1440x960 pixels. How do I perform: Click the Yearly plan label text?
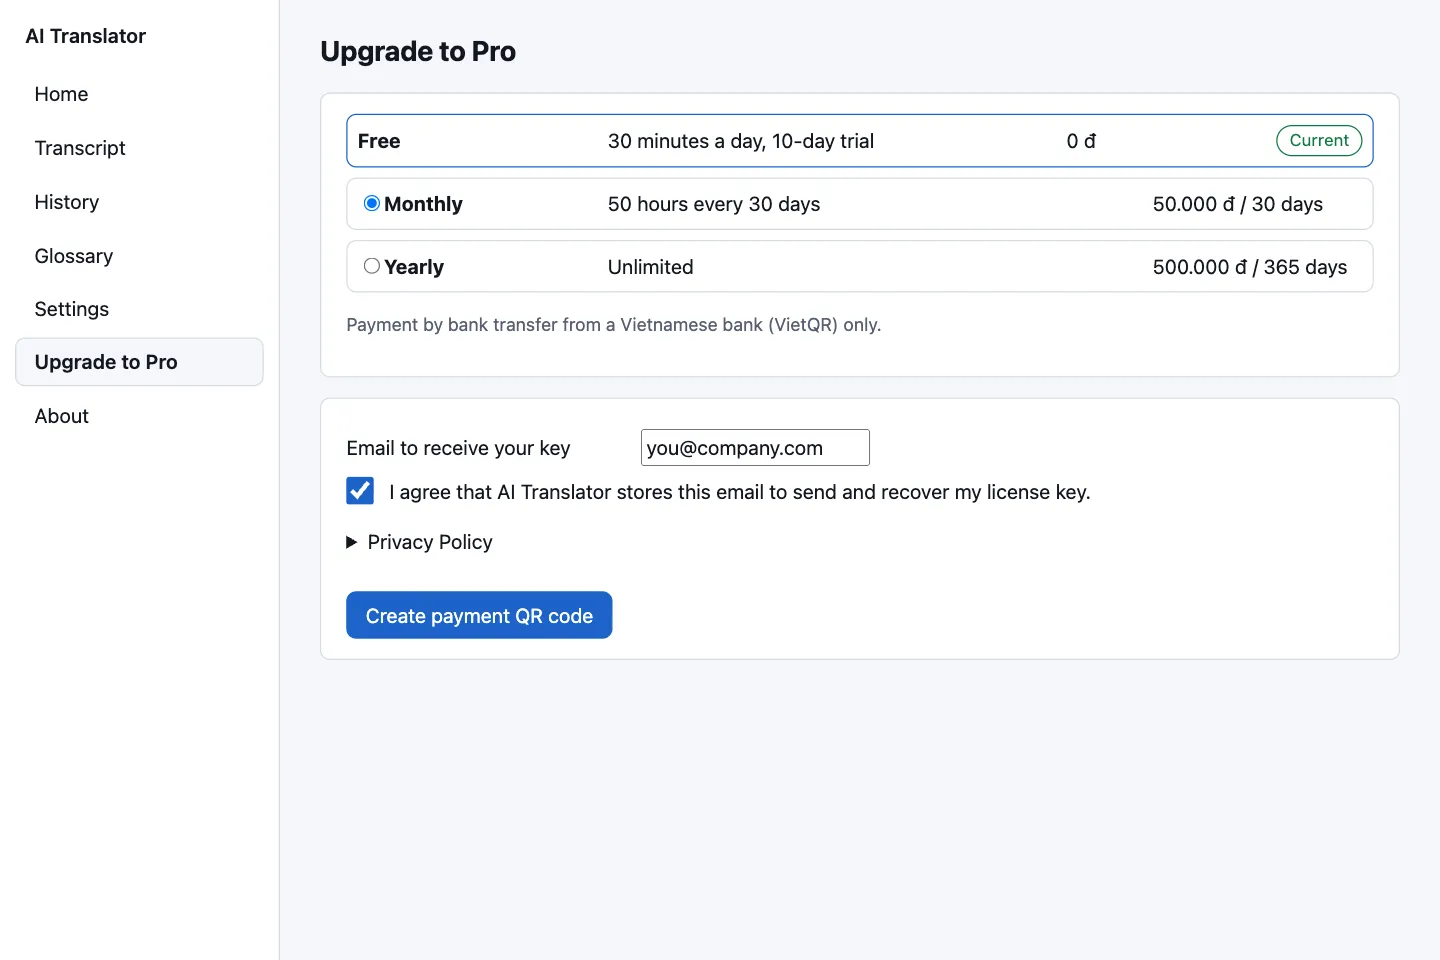(414, 267)
